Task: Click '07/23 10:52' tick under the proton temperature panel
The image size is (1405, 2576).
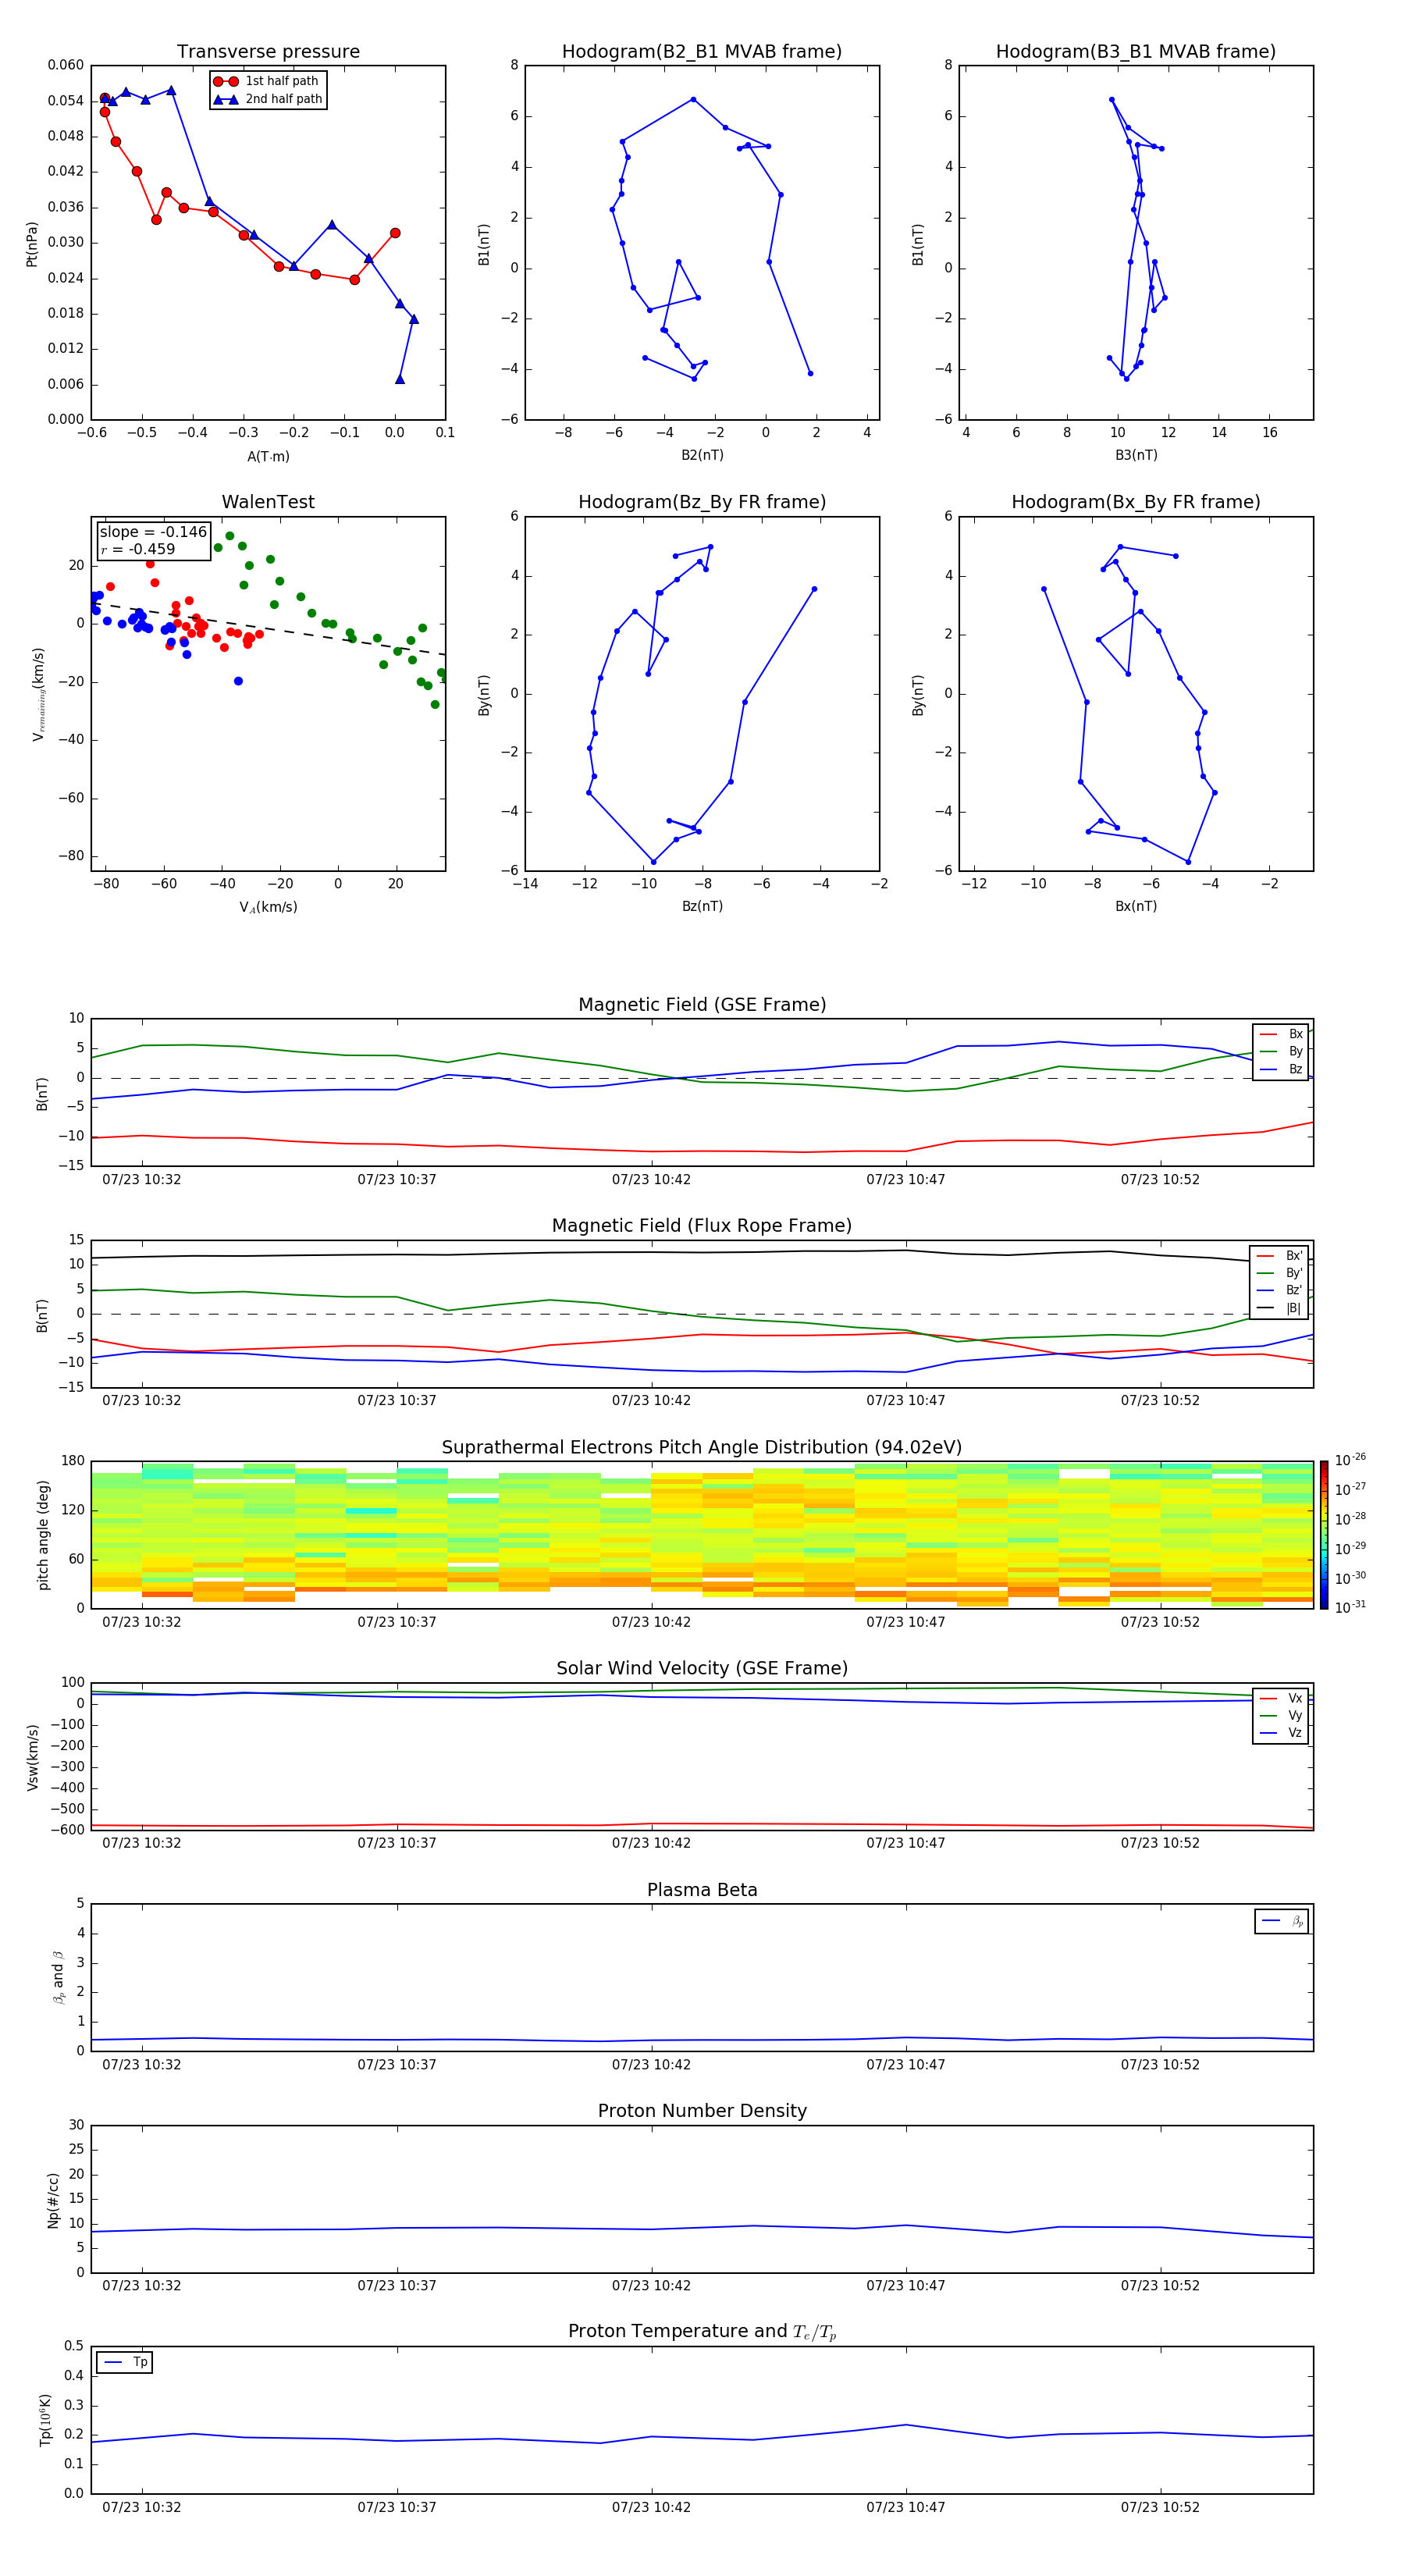Action: point(1160,2507)
